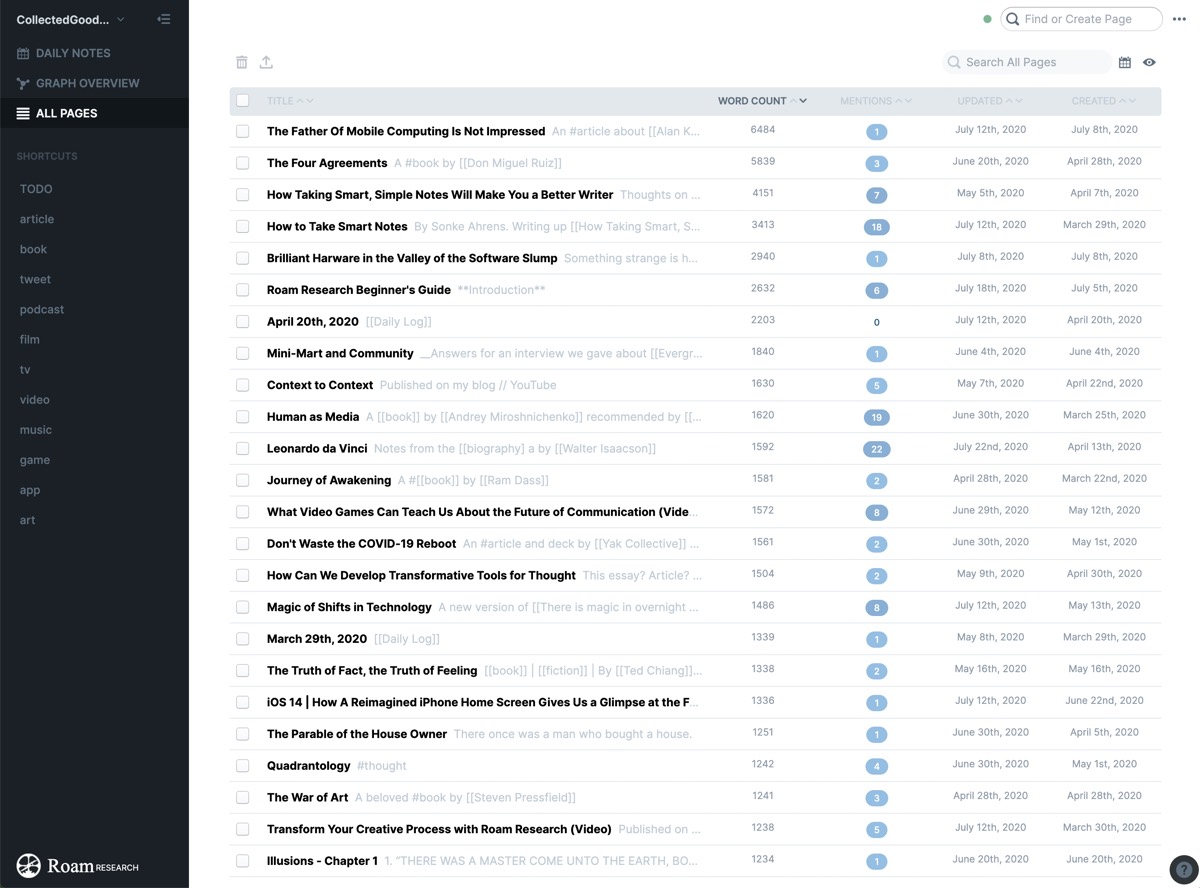Check the box for Mini-Mart and Community
This screenshot has width=1200, height=888.
pos(243,354)
